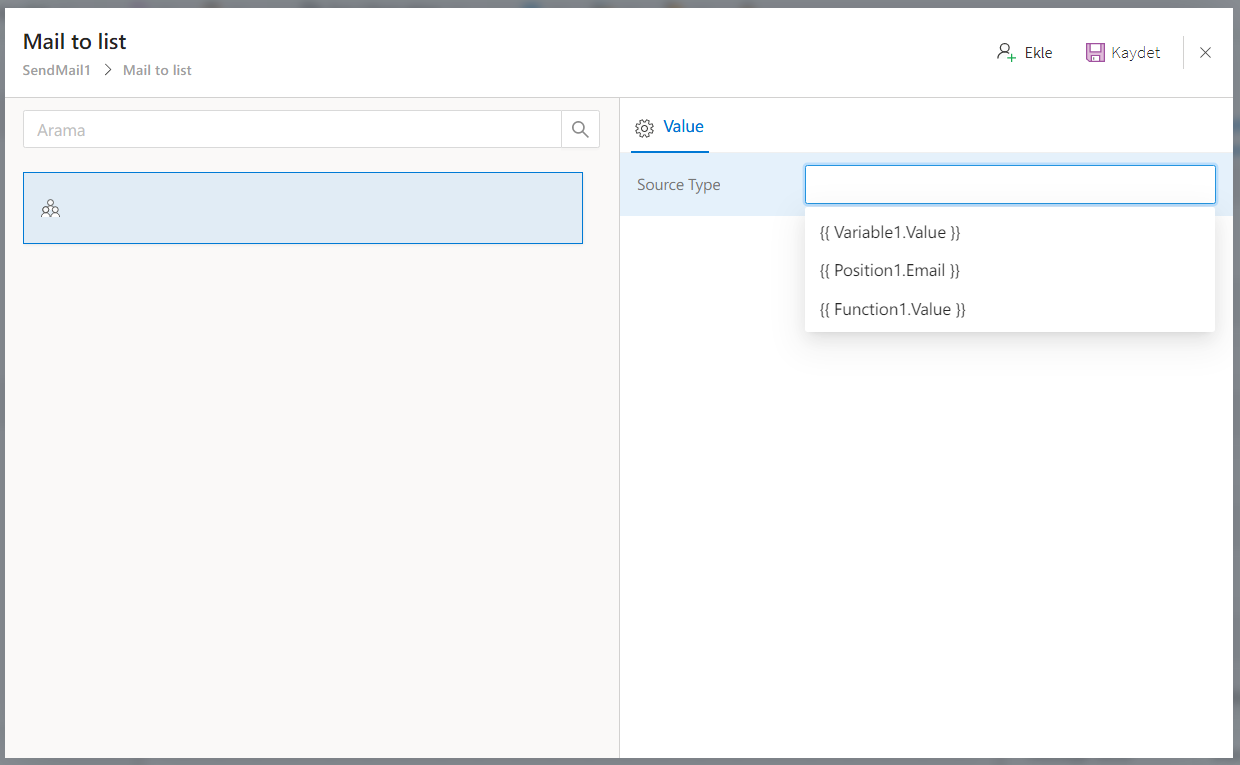Select {{ Function1.Value }} from list

tap(893, 309)
